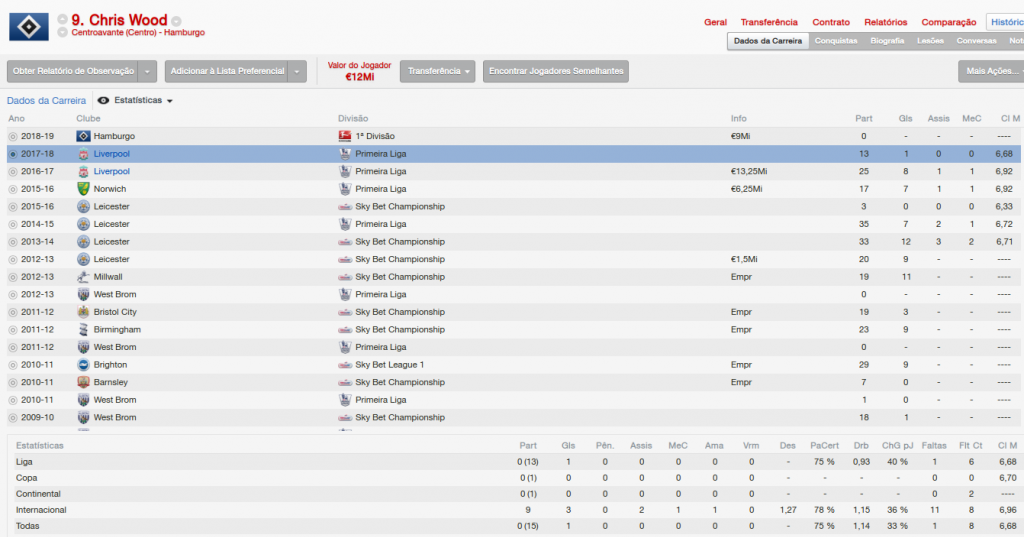This screenshot has height=537, width=1024.
Task: Click the Barnsley club badge icon
Action: (83, 382)
